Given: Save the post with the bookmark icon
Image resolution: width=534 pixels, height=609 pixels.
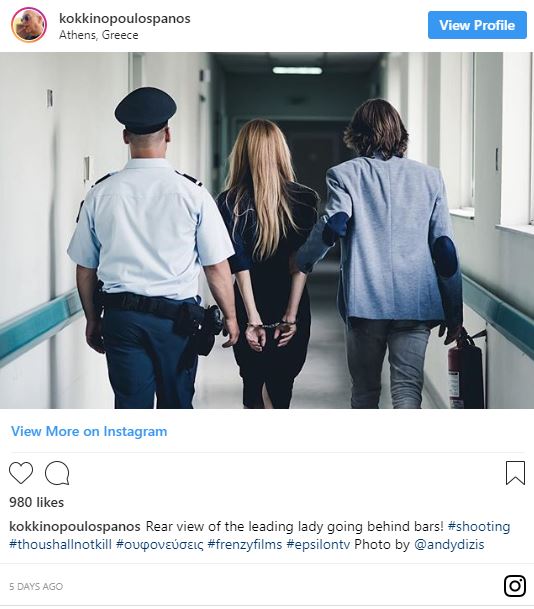Looking at the screenshot, I should pos(515,473).
